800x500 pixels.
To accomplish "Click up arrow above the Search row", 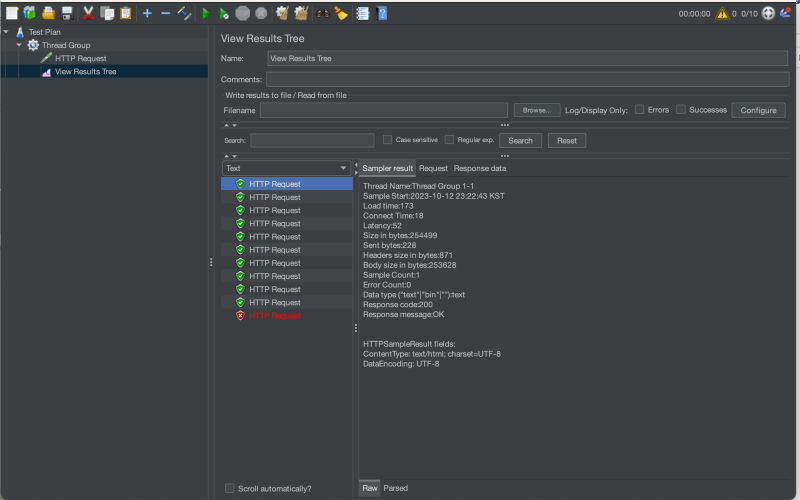I will [x=227, y=125].
